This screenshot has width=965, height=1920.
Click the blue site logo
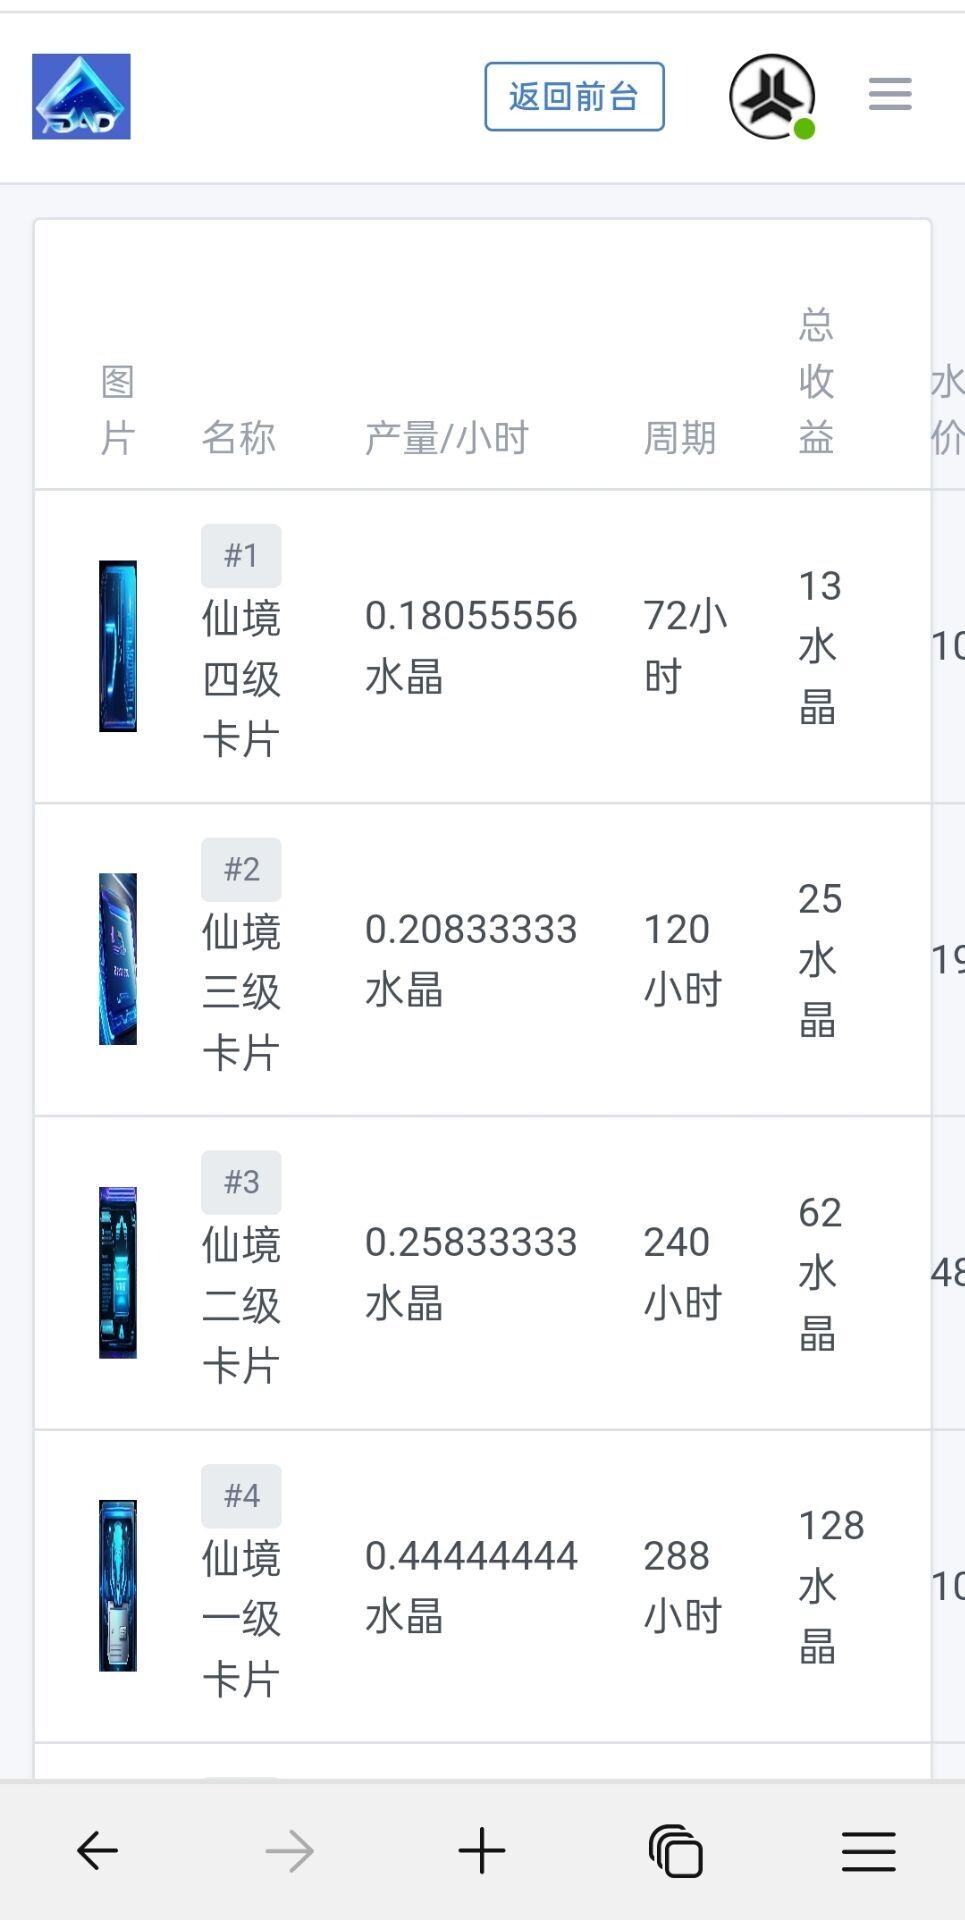pyautogui.click(x=81, y=96)
